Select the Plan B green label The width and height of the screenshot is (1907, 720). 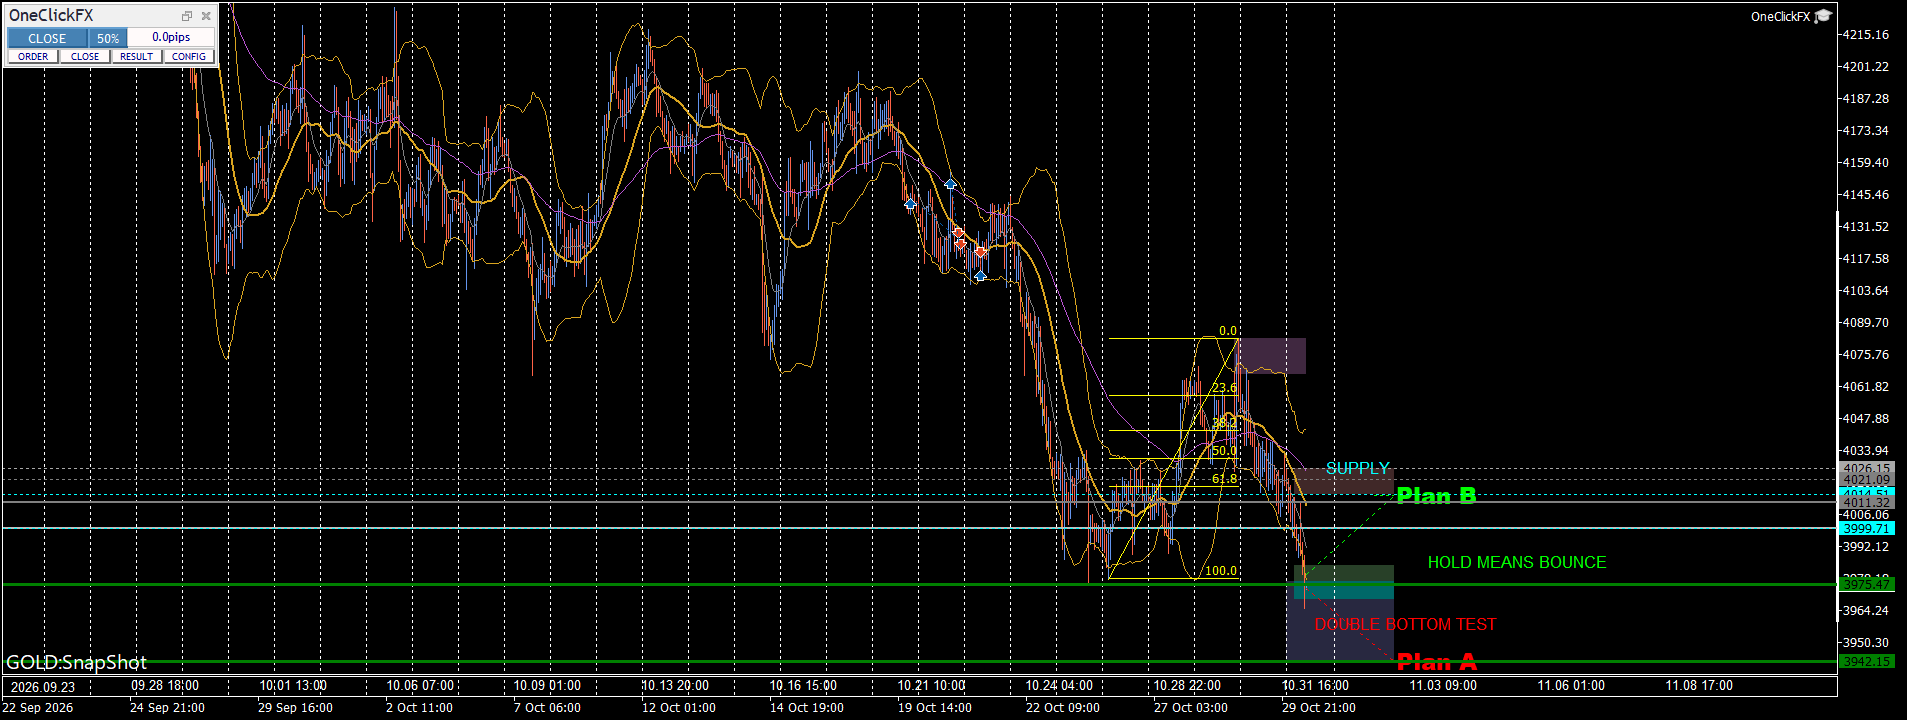tap(1436, 496)
